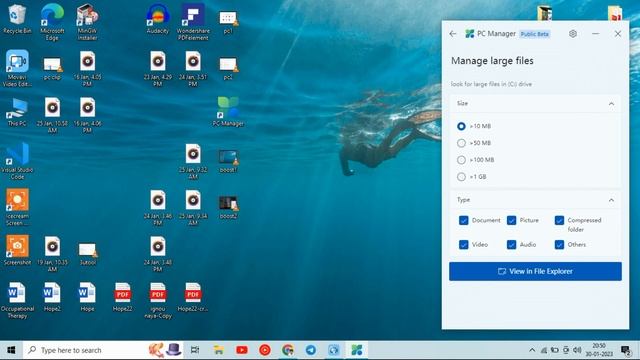This screenshot has width=640, height=360.
Task: Open the notification center icon
Action: [x=625, y=350]
